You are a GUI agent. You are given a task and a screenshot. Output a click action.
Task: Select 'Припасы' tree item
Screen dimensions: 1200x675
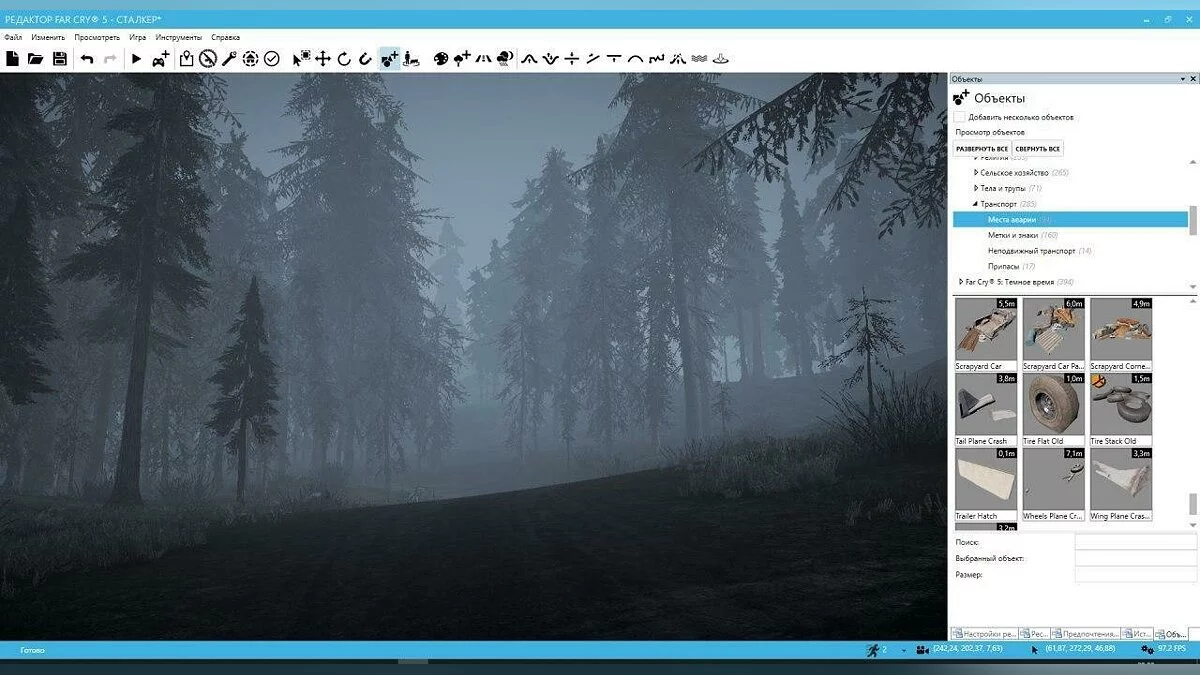1011,267
